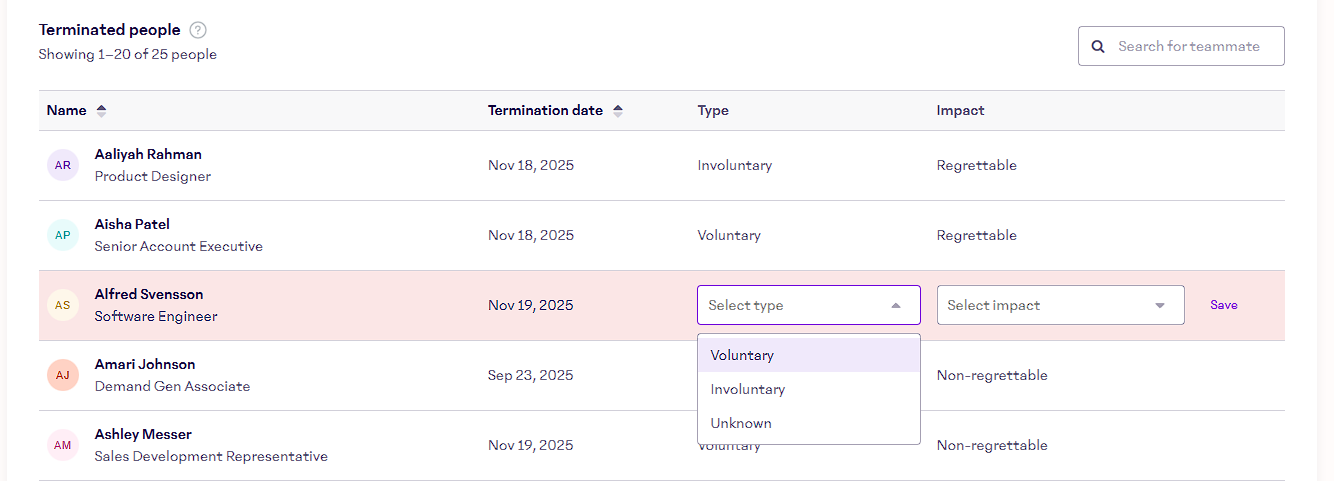
Task: Click Alfred Svensson's AS avatar
Action: click(x=63, y=305)
